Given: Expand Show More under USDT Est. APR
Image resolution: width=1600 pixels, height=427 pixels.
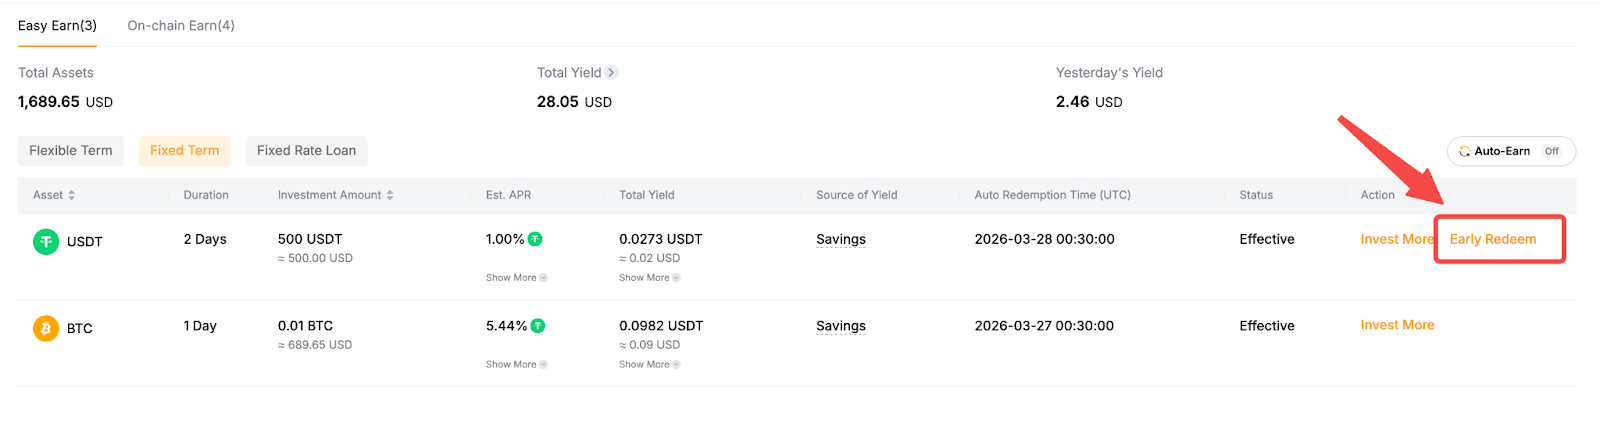Looking at the screenshot, I should [516, 278].
